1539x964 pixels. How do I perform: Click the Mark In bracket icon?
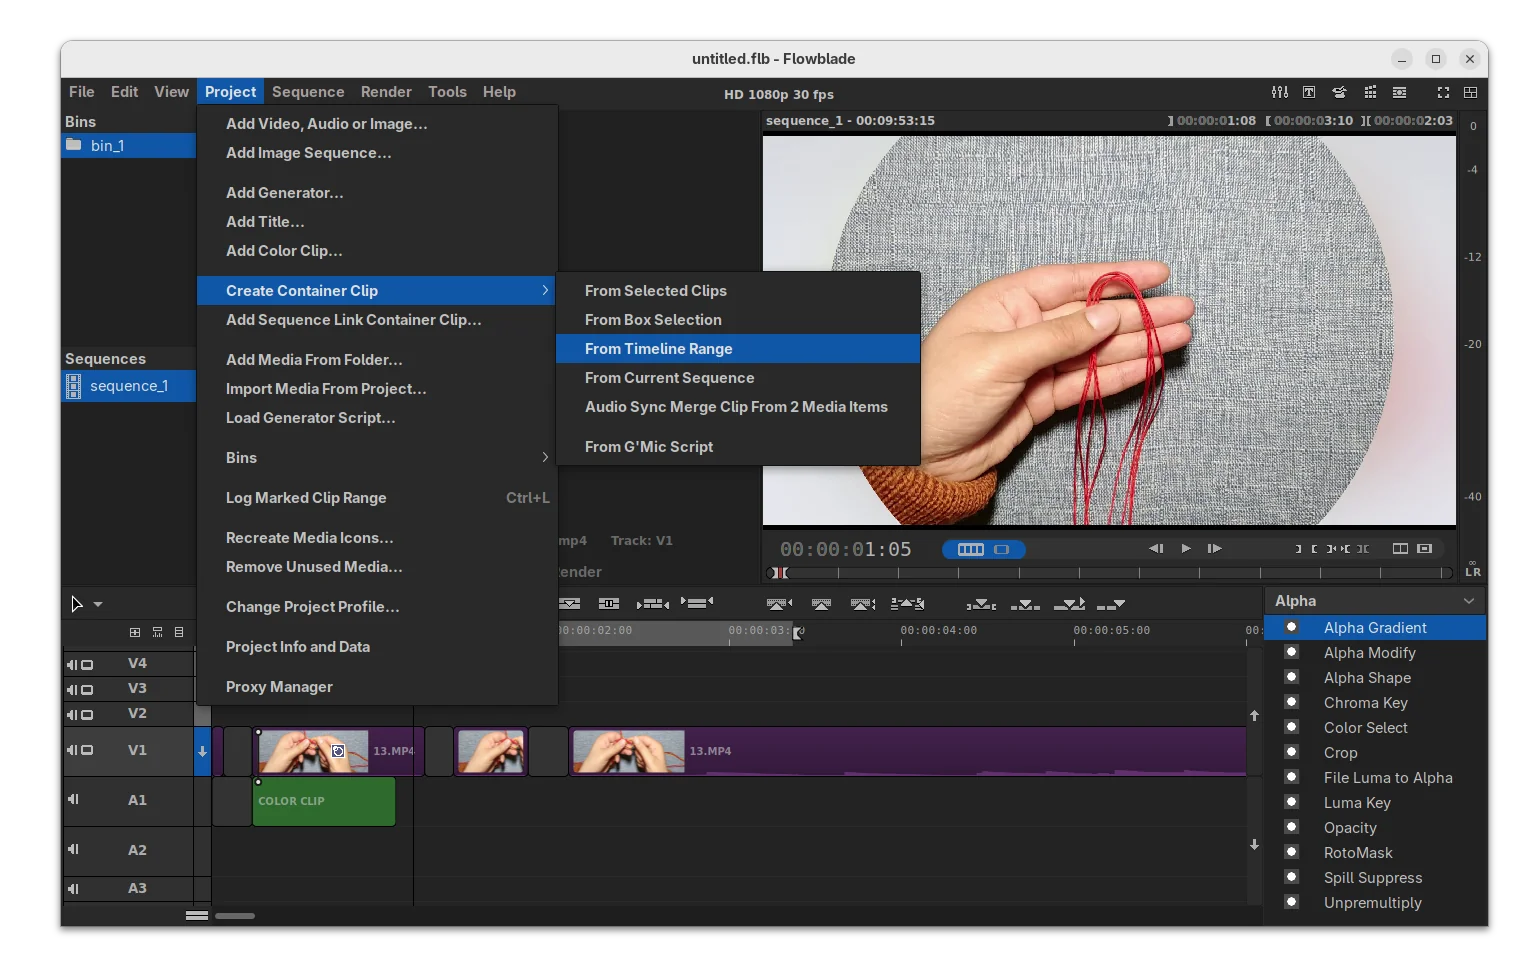click(x=1298, y=548)
